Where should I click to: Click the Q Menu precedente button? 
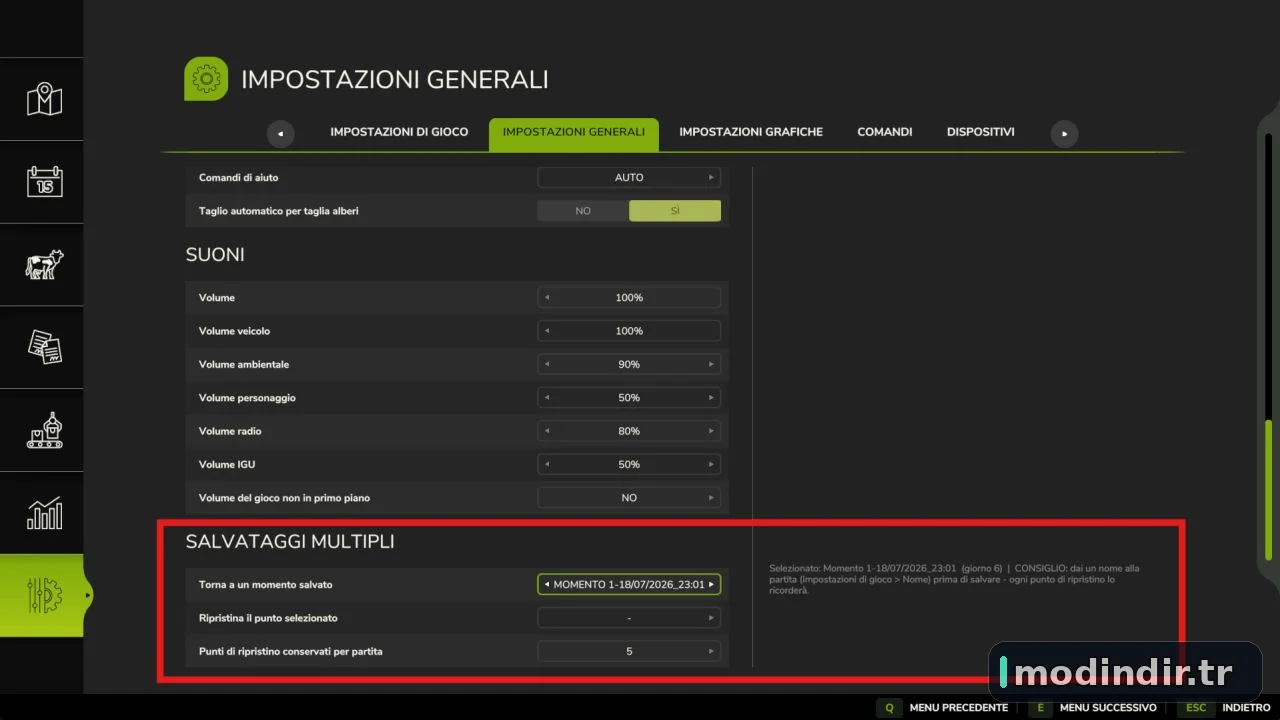(943, 707)
